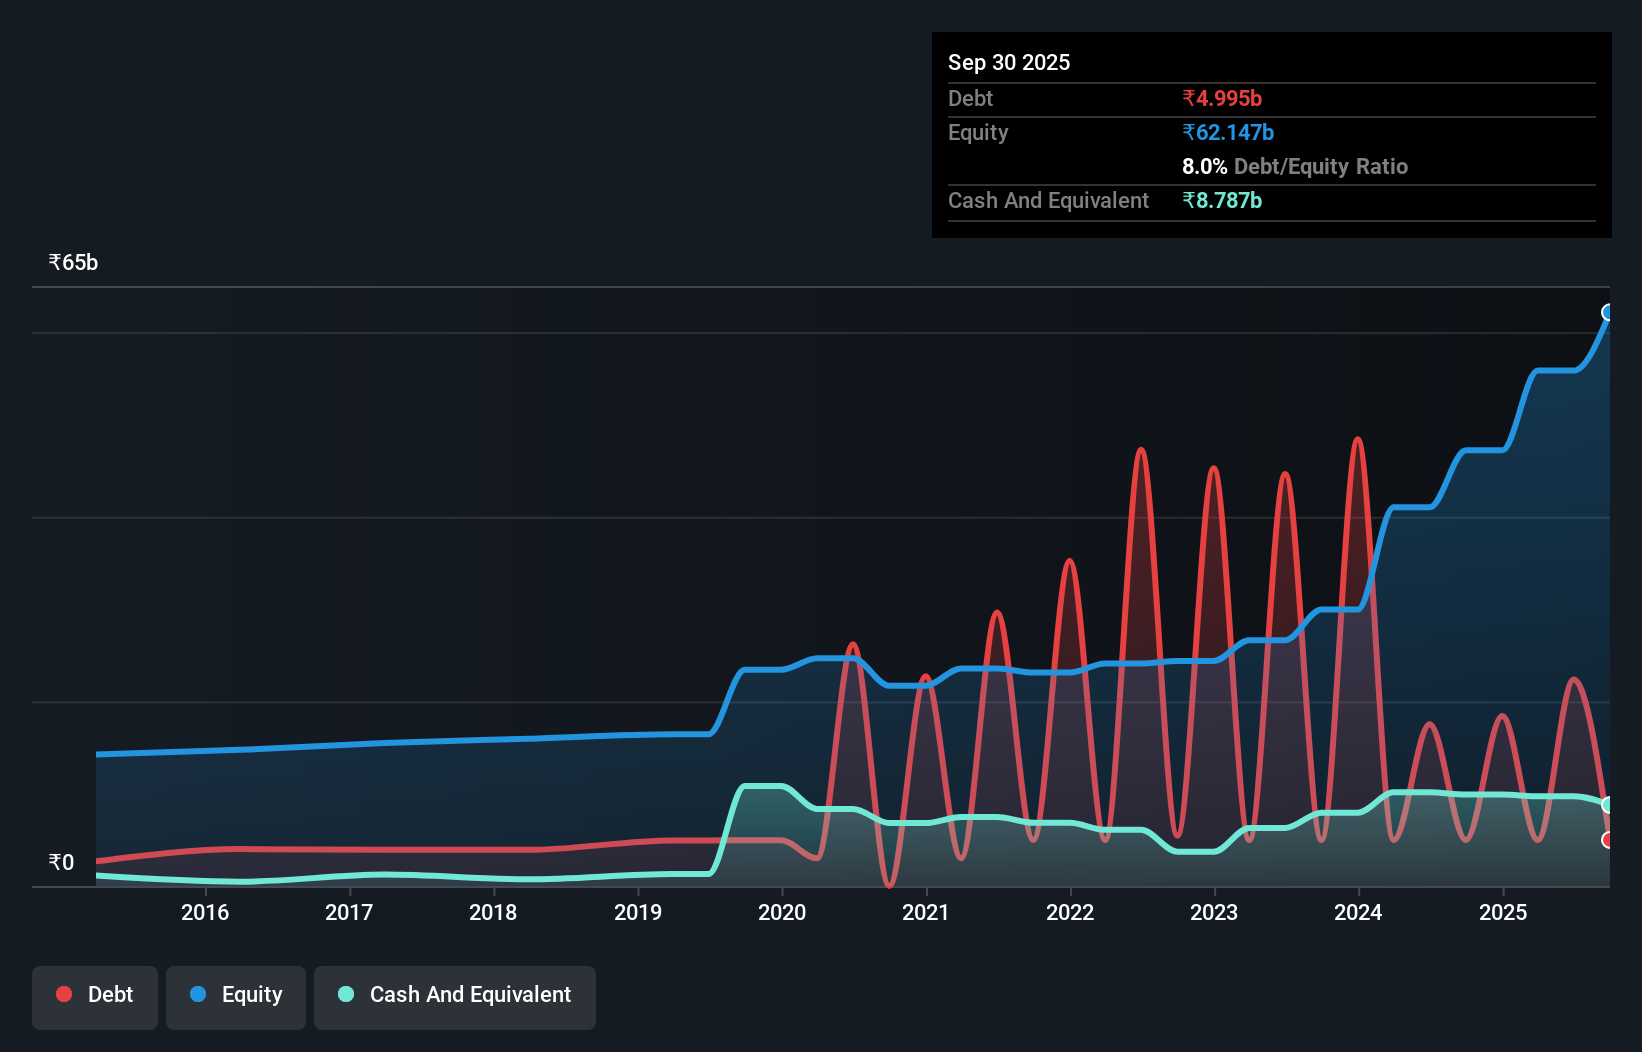Toggle the Debt series visibility
The width and height of the screenshot is (1642, 1052).
pos(94,994)
